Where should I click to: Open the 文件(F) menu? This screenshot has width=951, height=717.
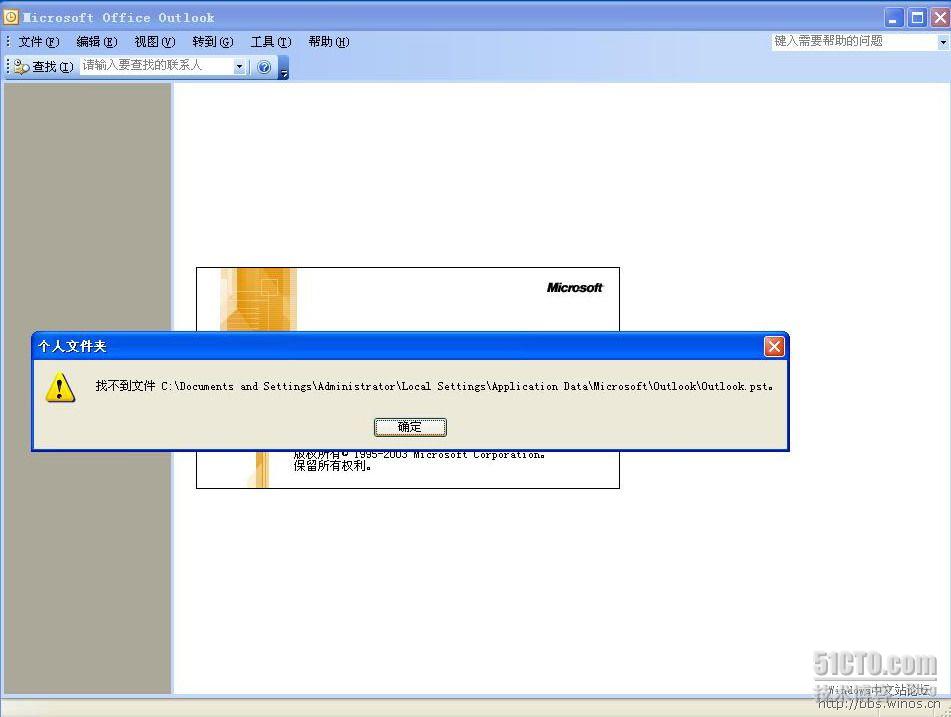point(39,42)
